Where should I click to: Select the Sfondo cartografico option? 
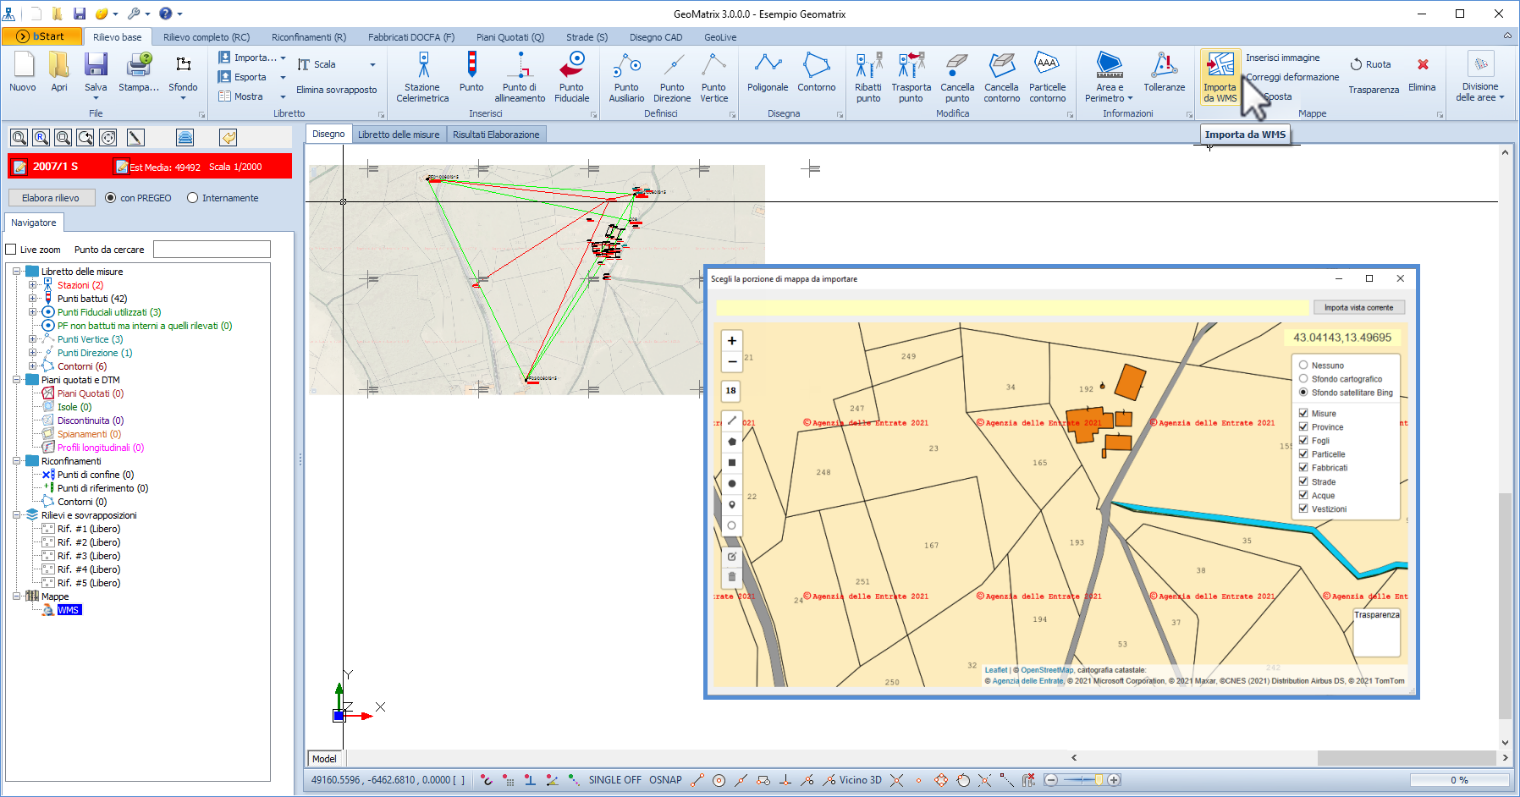[x=1303, y=379]
